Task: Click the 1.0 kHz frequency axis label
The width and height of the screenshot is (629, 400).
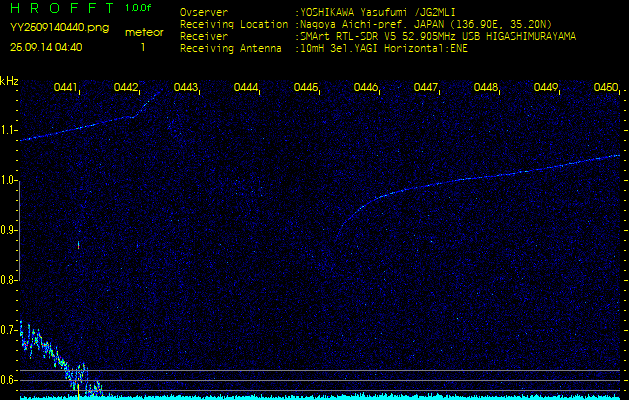Action: (x=9, y=180)
